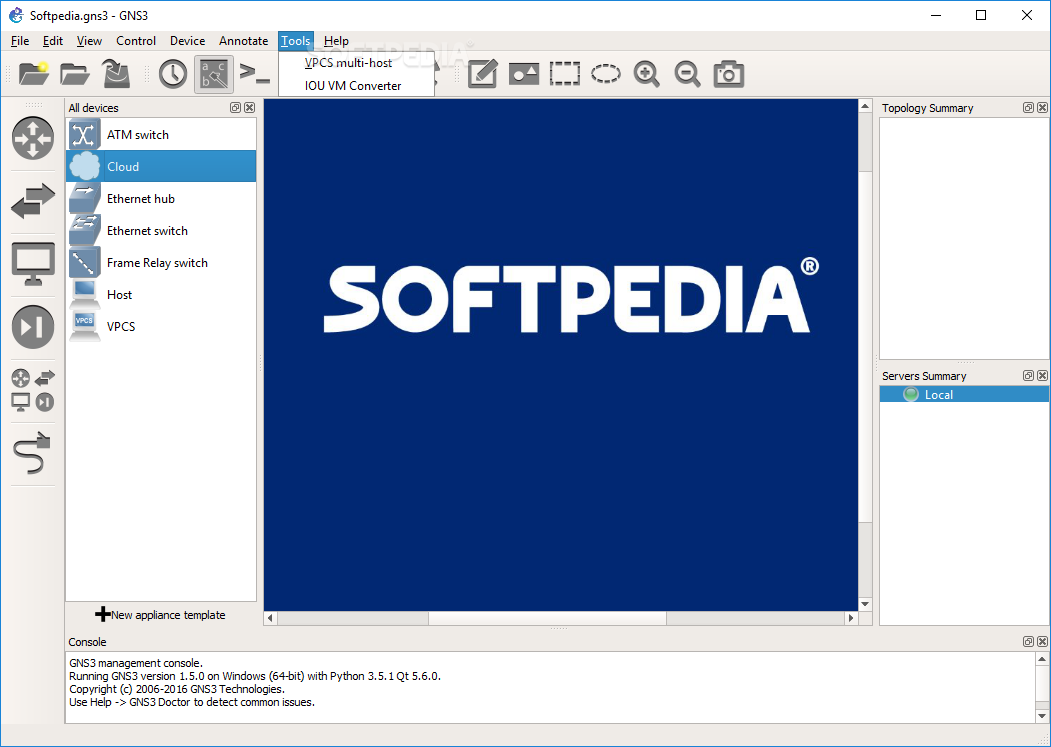The image size is (1051, 747).
Task: Click canvas horizontal scrollbar left arrow
Action: click(x=270, y=618)
